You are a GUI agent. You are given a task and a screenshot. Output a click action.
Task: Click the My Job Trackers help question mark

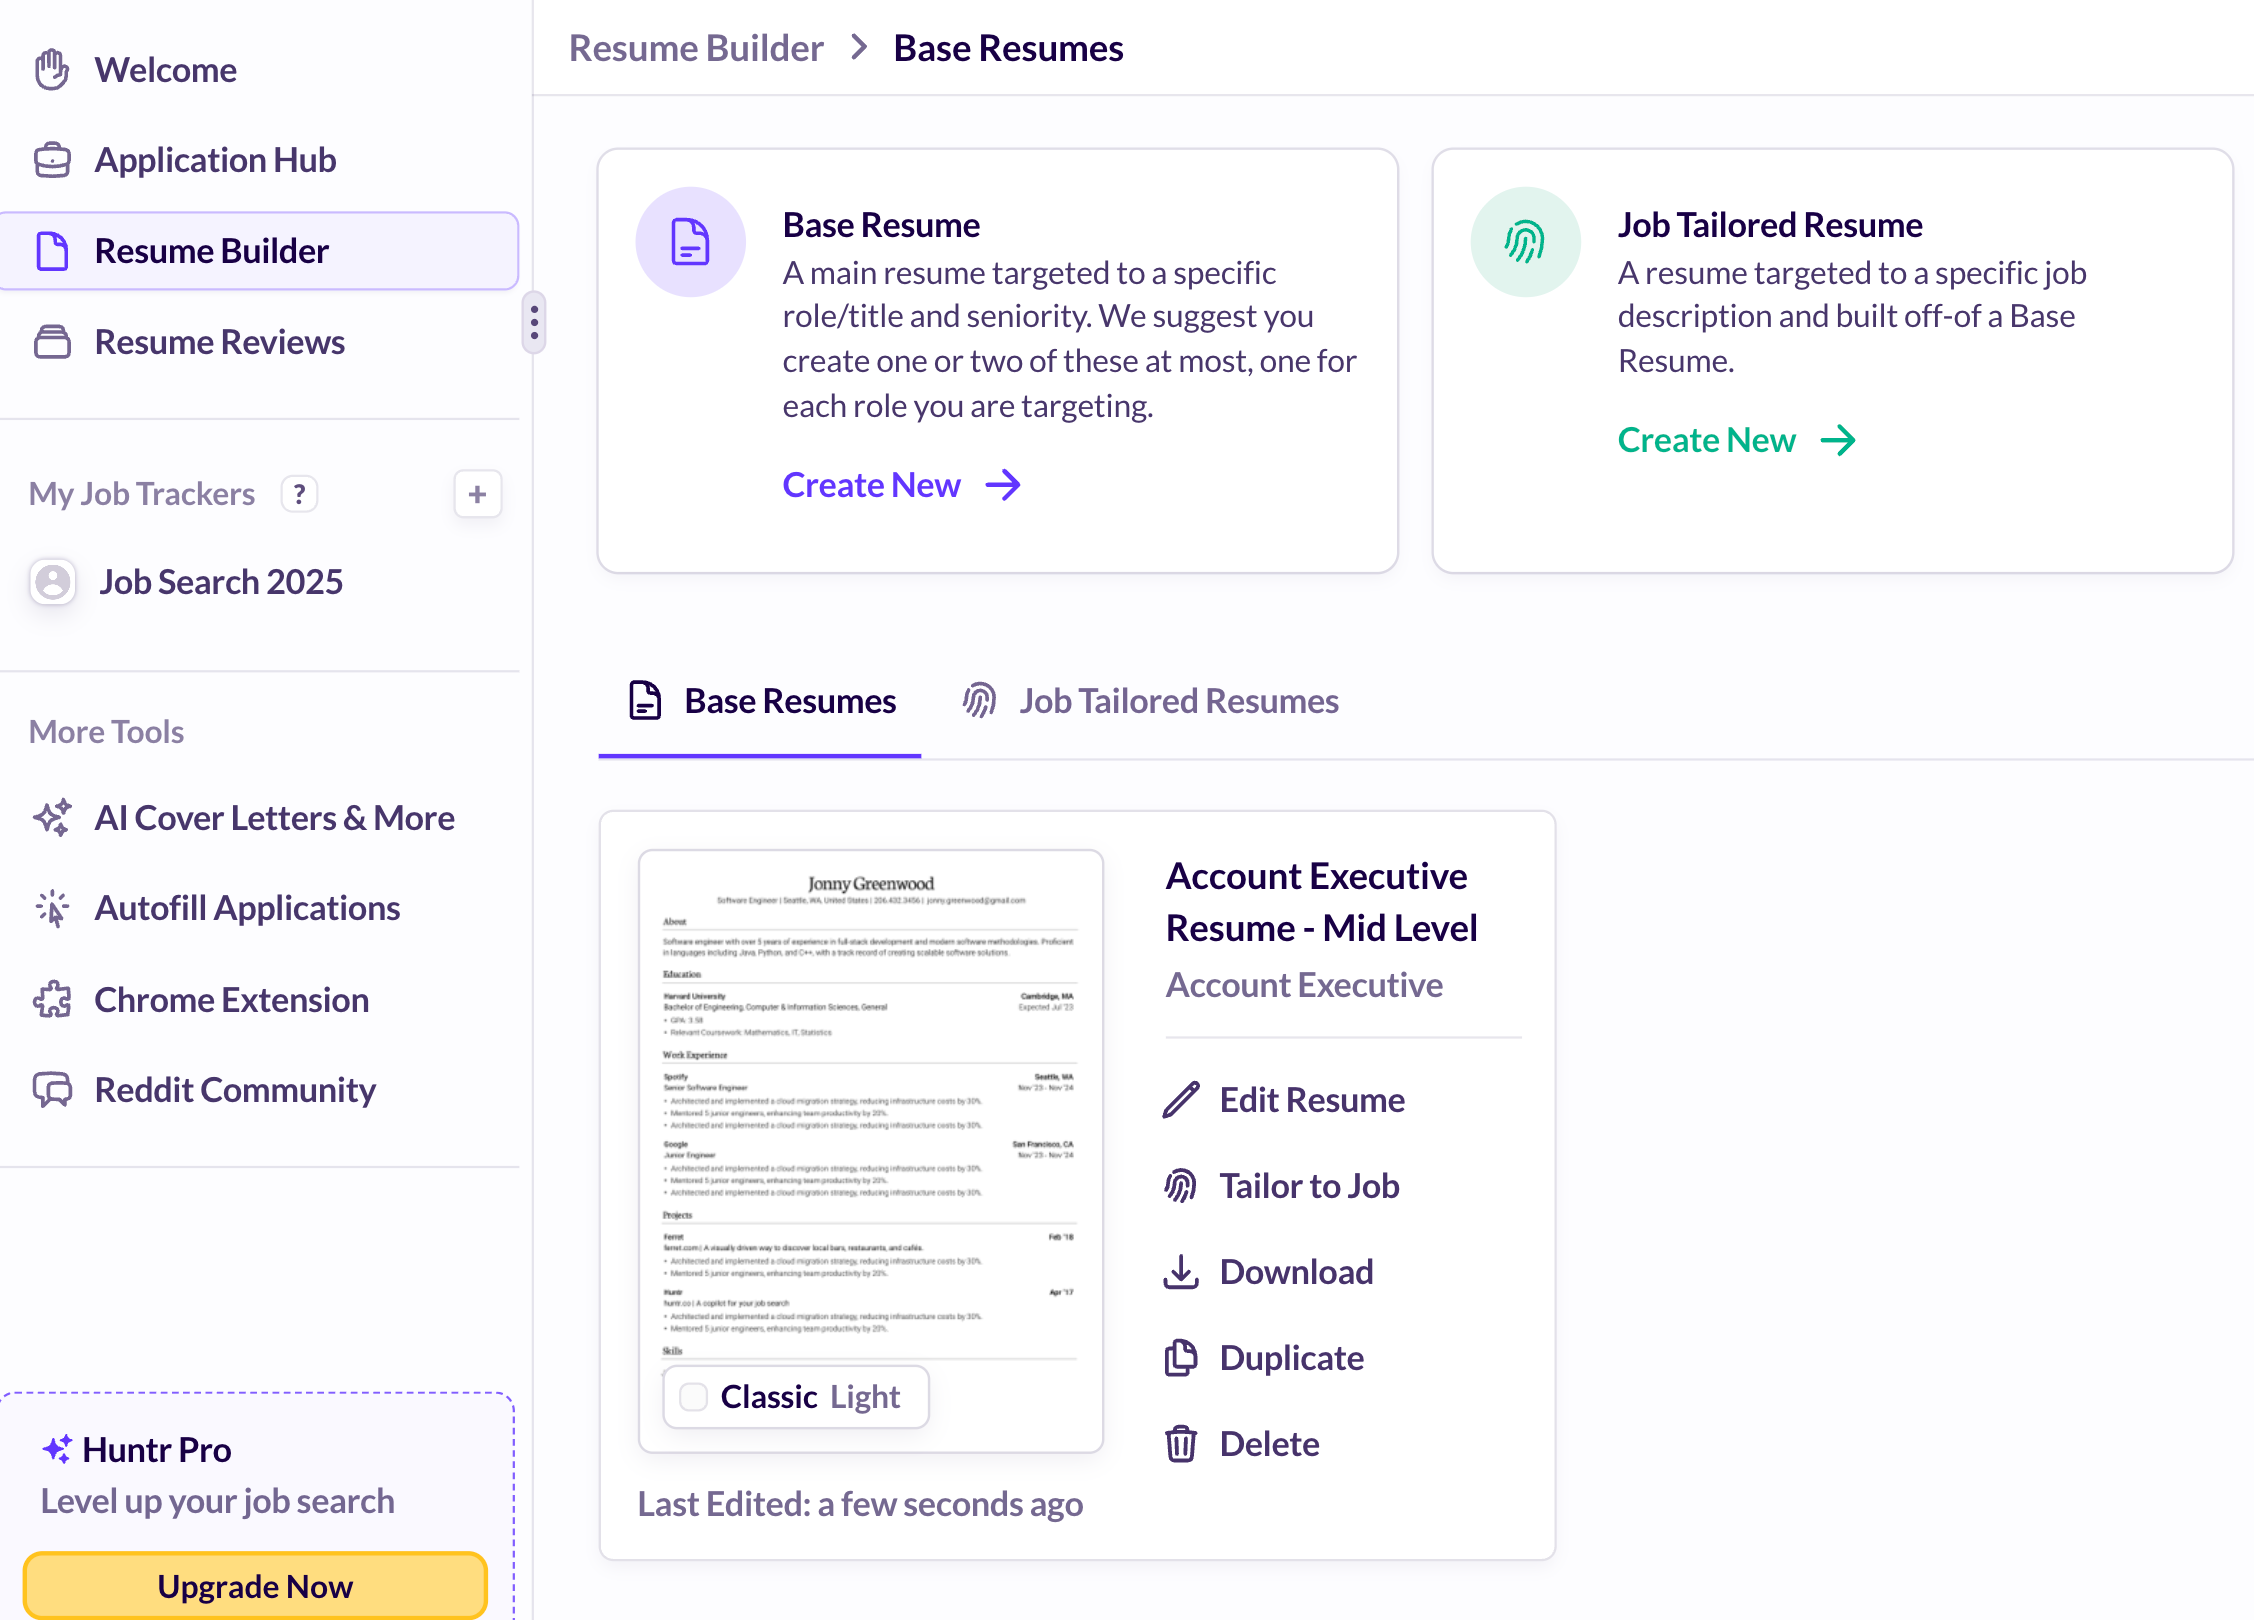pyautogui.click(x=299, y=494)
